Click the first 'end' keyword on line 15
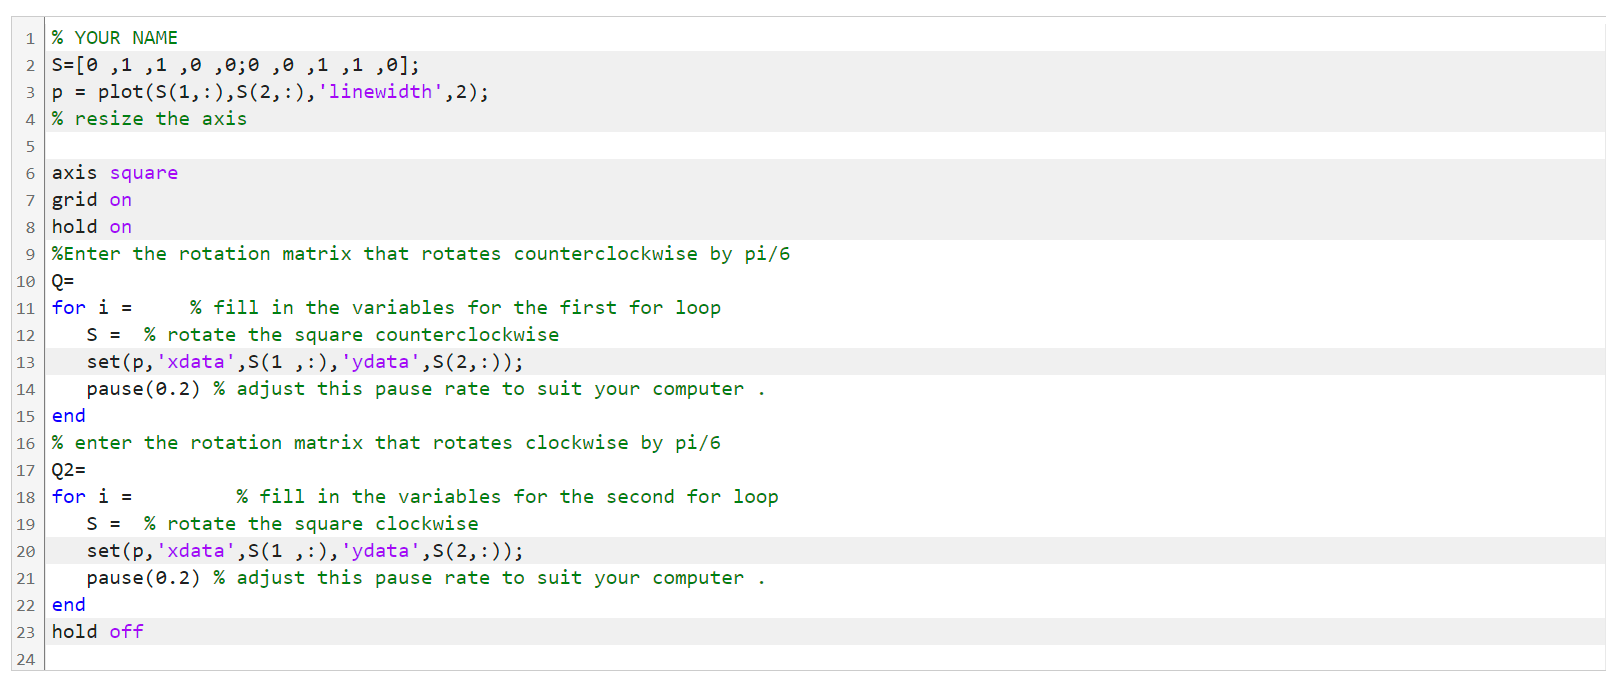 click(x=69, y=416)
